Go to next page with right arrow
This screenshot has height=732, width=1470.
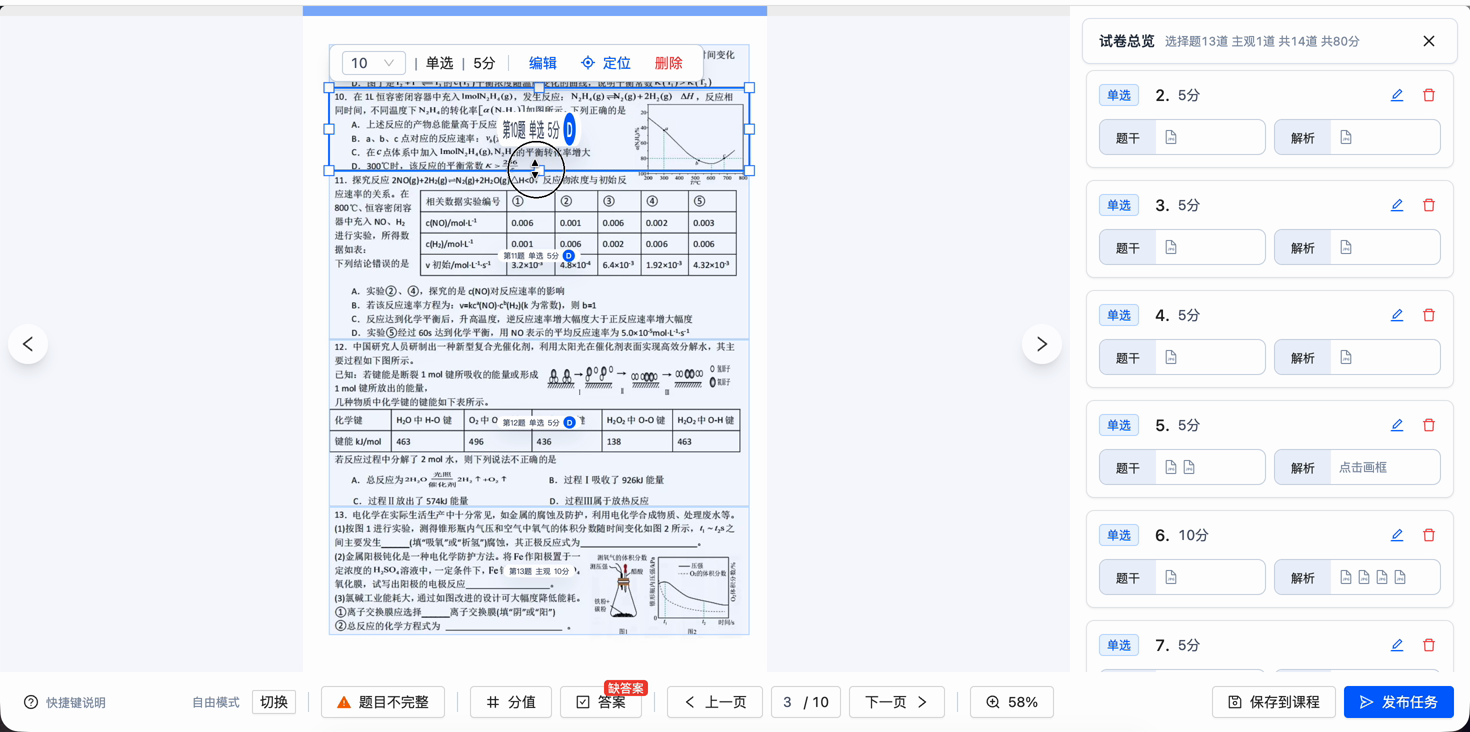pos(1041,344)
